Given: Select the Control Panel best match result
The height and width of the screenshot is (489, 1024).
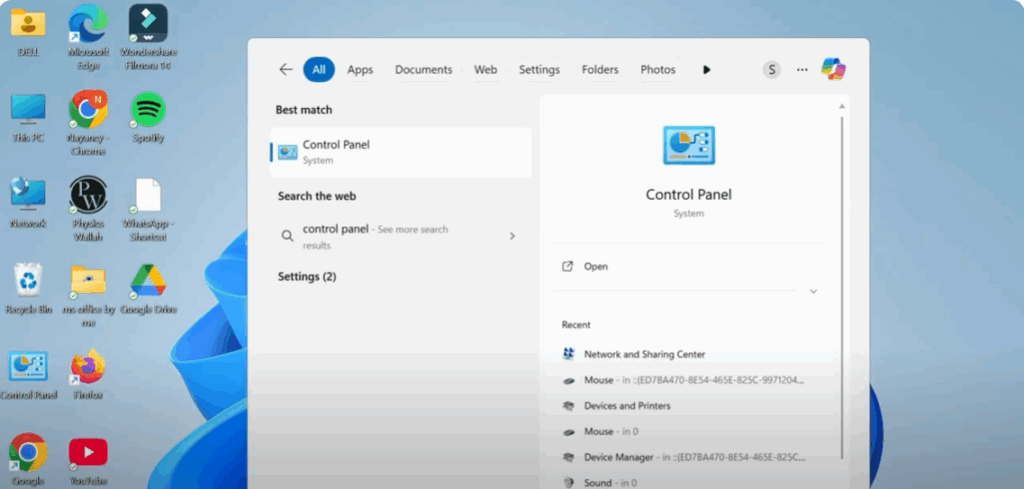Looking at the screenshot, I should pos(400,152).
